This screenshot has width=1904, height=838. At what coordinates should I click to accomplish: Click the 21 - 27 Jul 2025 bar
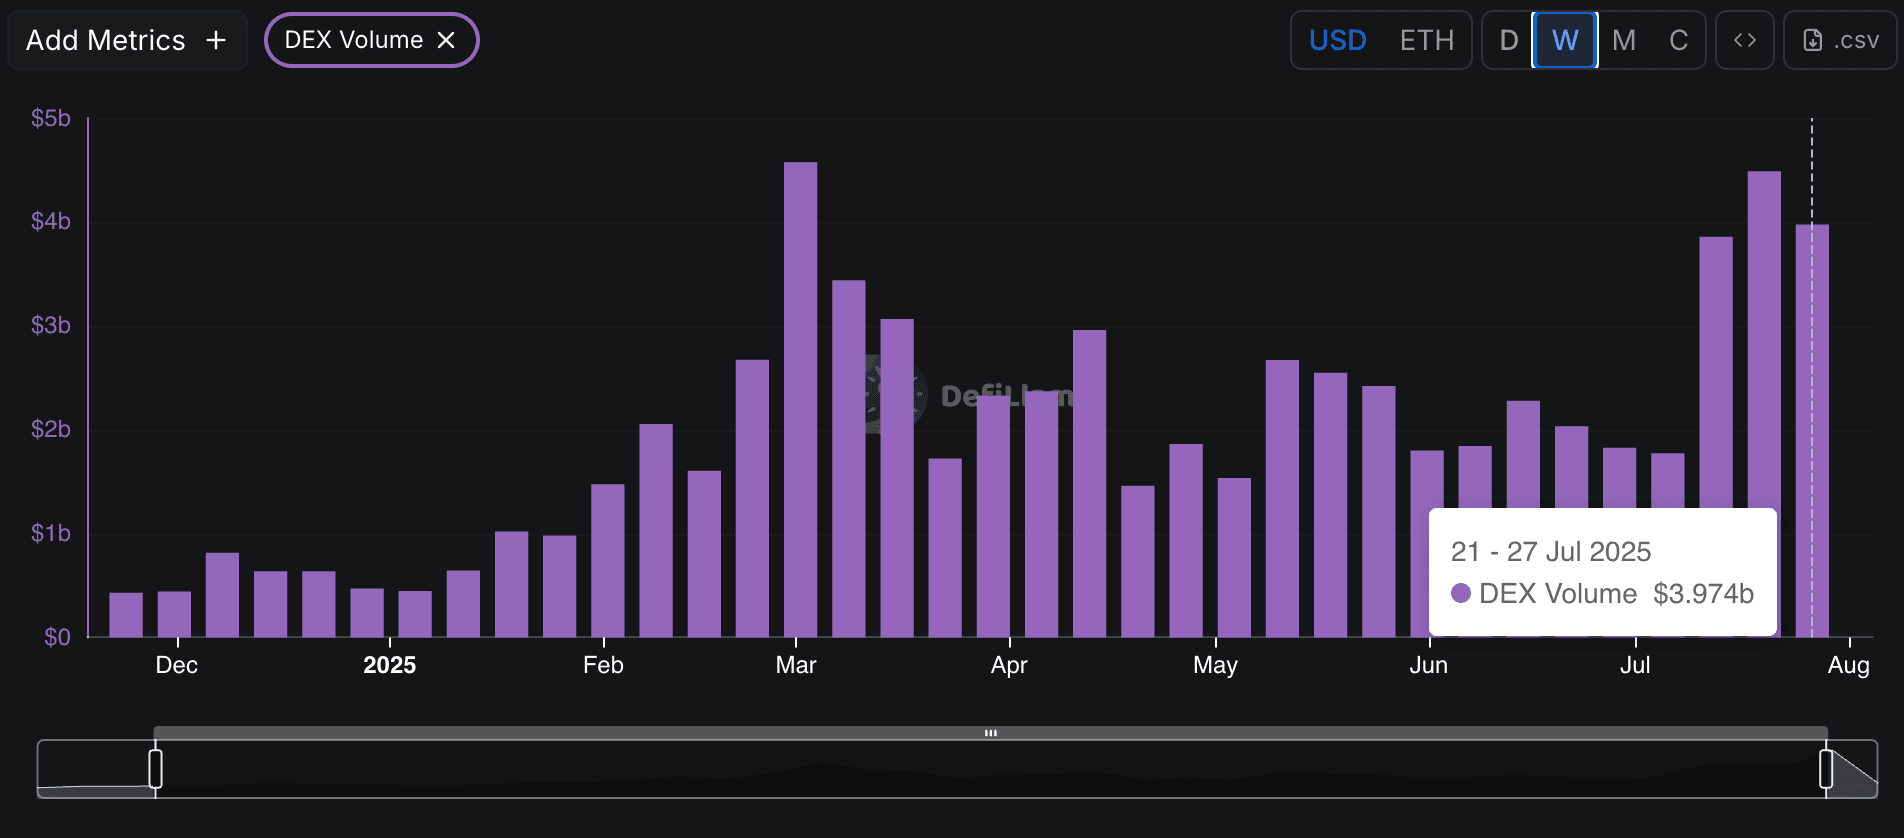point(1812,400)
